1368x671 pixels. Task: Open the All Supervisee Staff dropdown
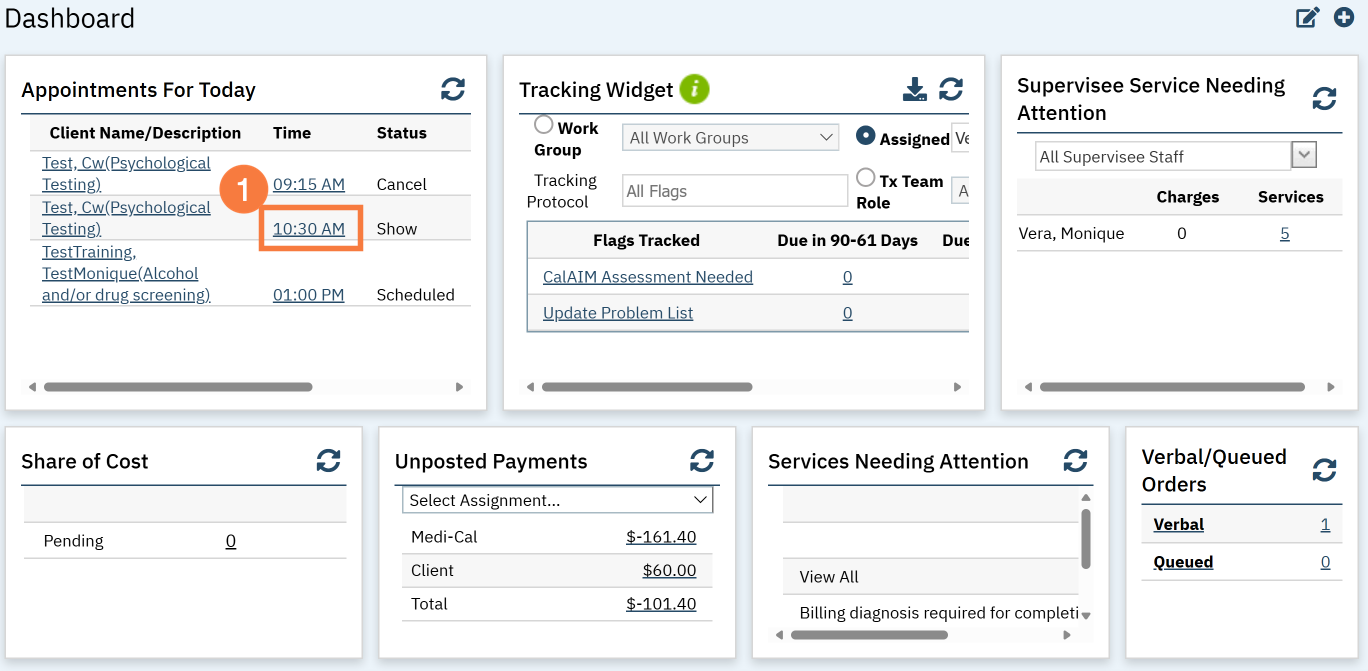[1303, 156]
